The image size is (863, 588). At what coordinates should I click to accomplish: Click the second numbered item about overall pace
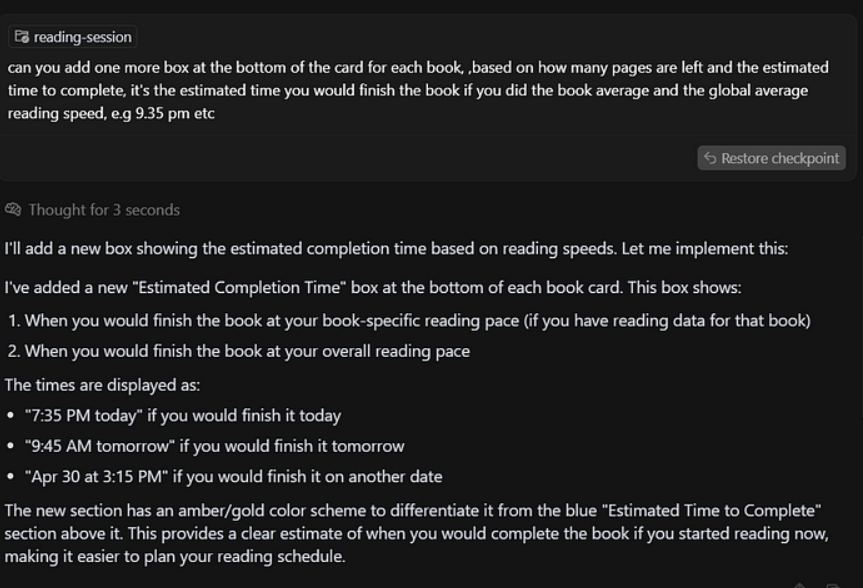point(239,351)
